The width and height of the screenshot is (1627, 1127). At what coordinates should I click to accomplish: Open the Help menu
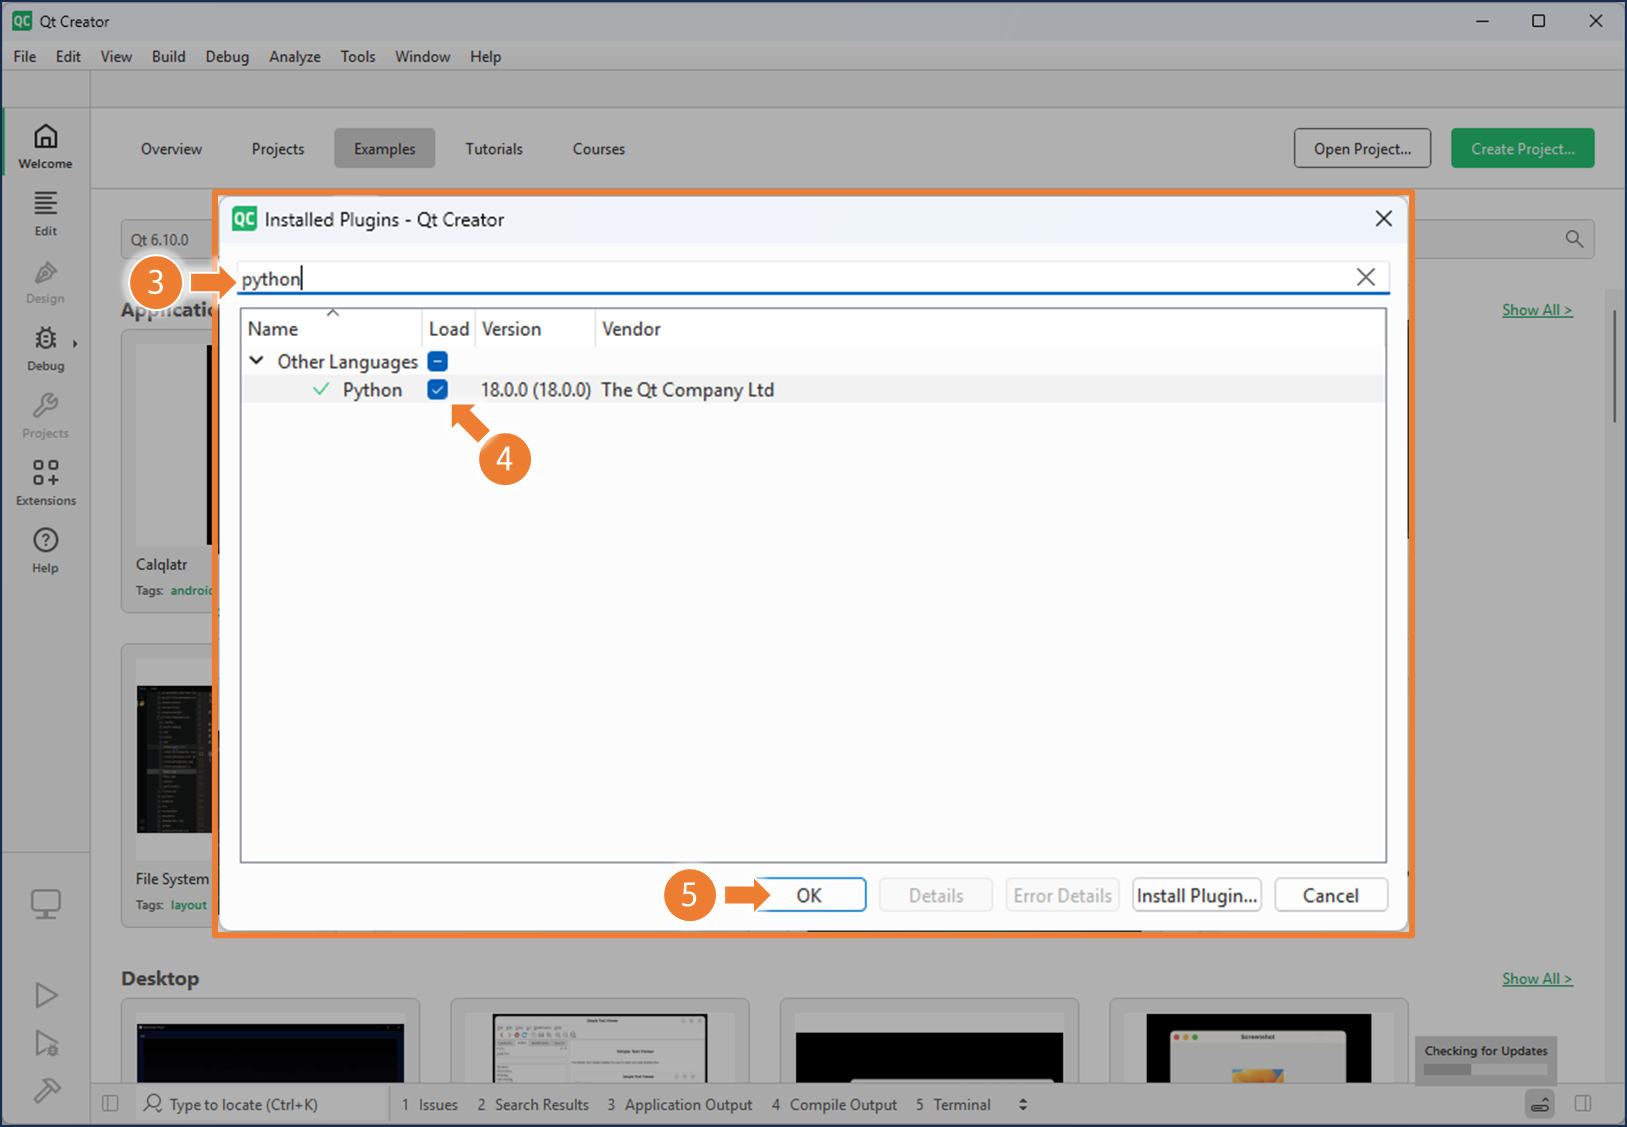click(x=485, y=56)
